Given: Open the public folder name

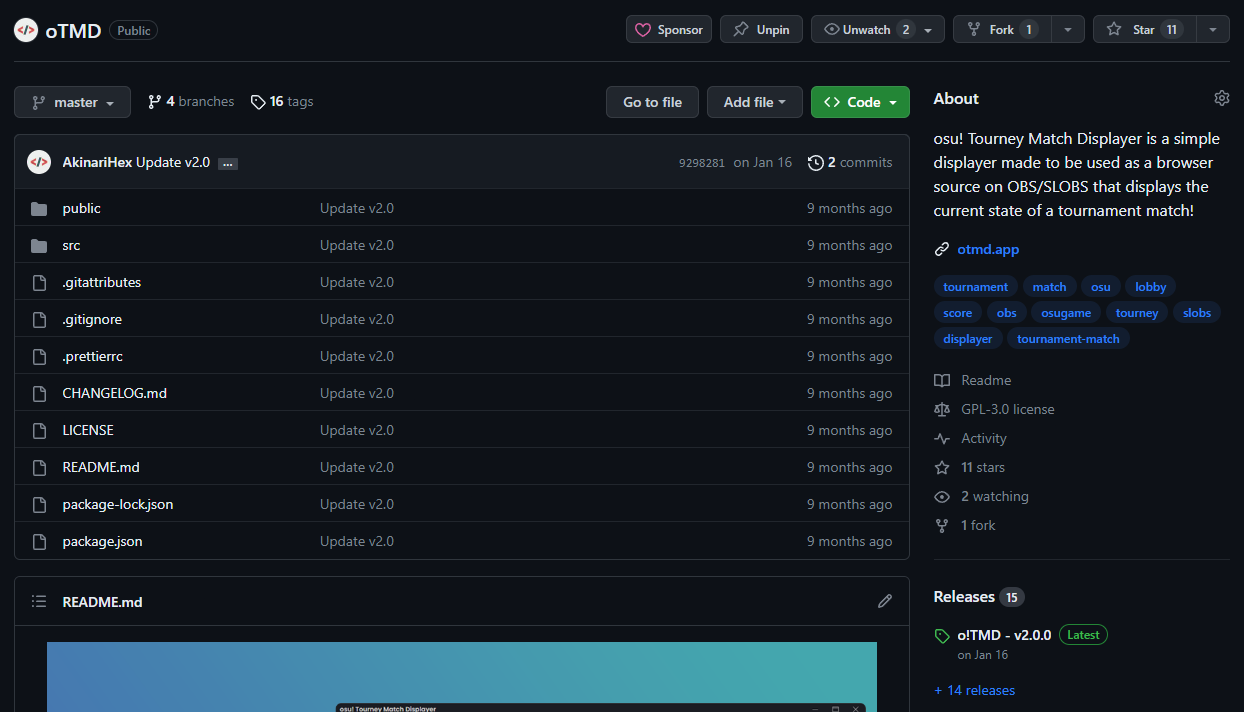Looking at the screenshot, I should 82,208.
